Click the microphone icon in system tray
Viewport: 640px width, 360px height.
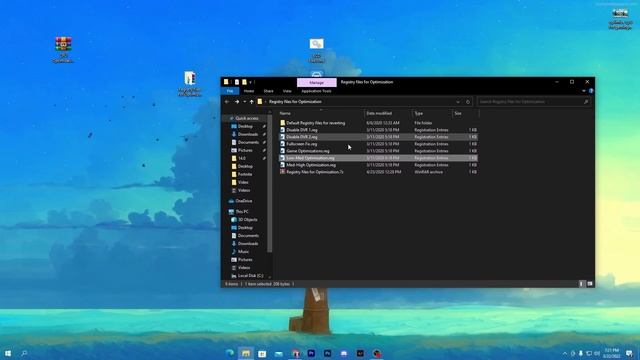[x=581, y=353]
